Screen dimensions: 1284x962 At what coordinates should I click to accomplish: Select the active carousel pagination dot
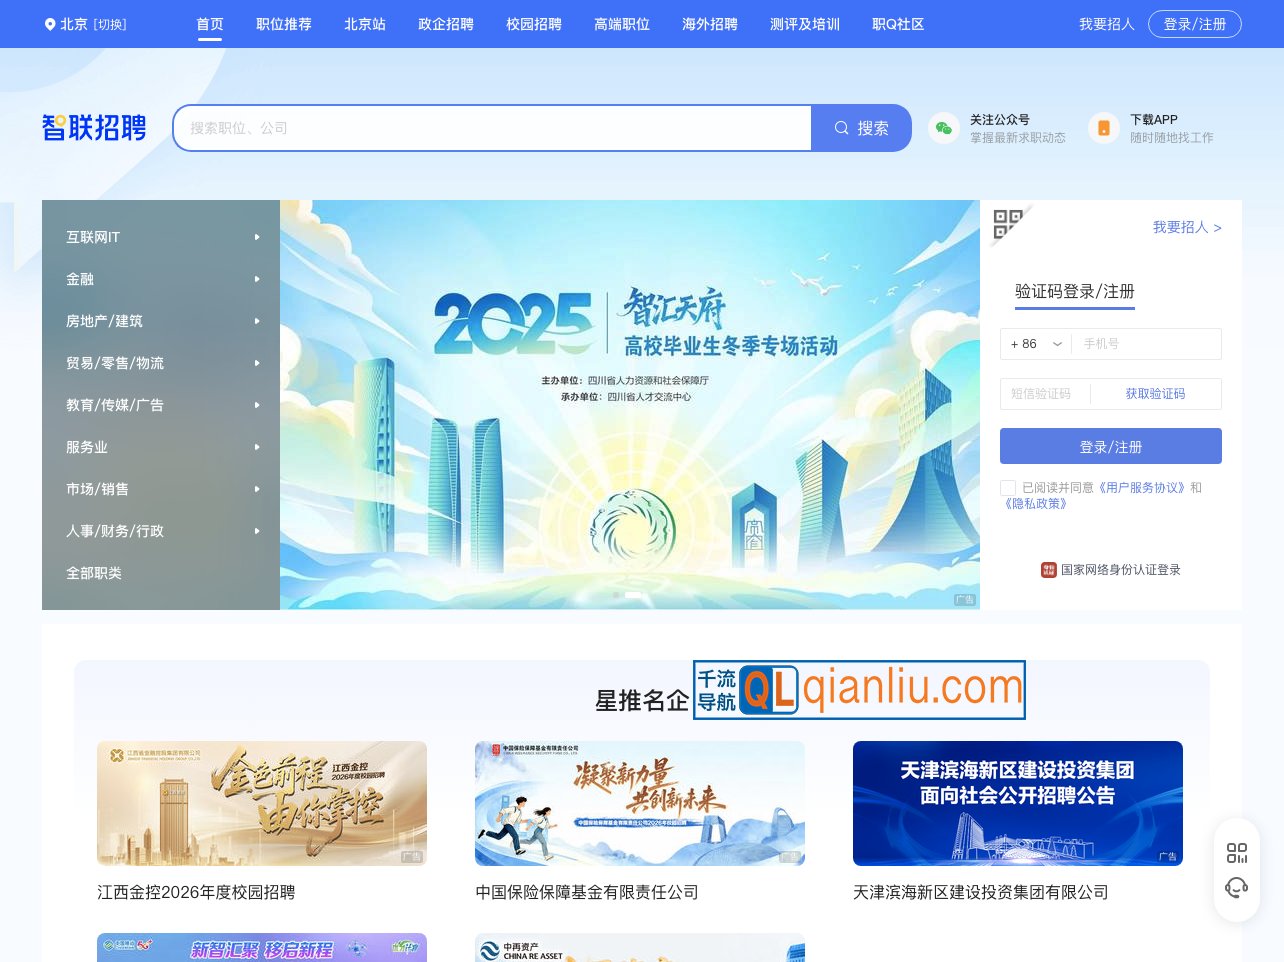click(634, 594)
